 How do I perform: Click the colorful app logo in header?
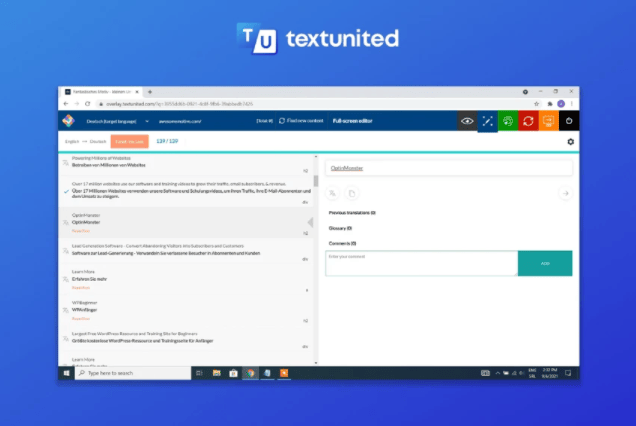pos(69,120)
